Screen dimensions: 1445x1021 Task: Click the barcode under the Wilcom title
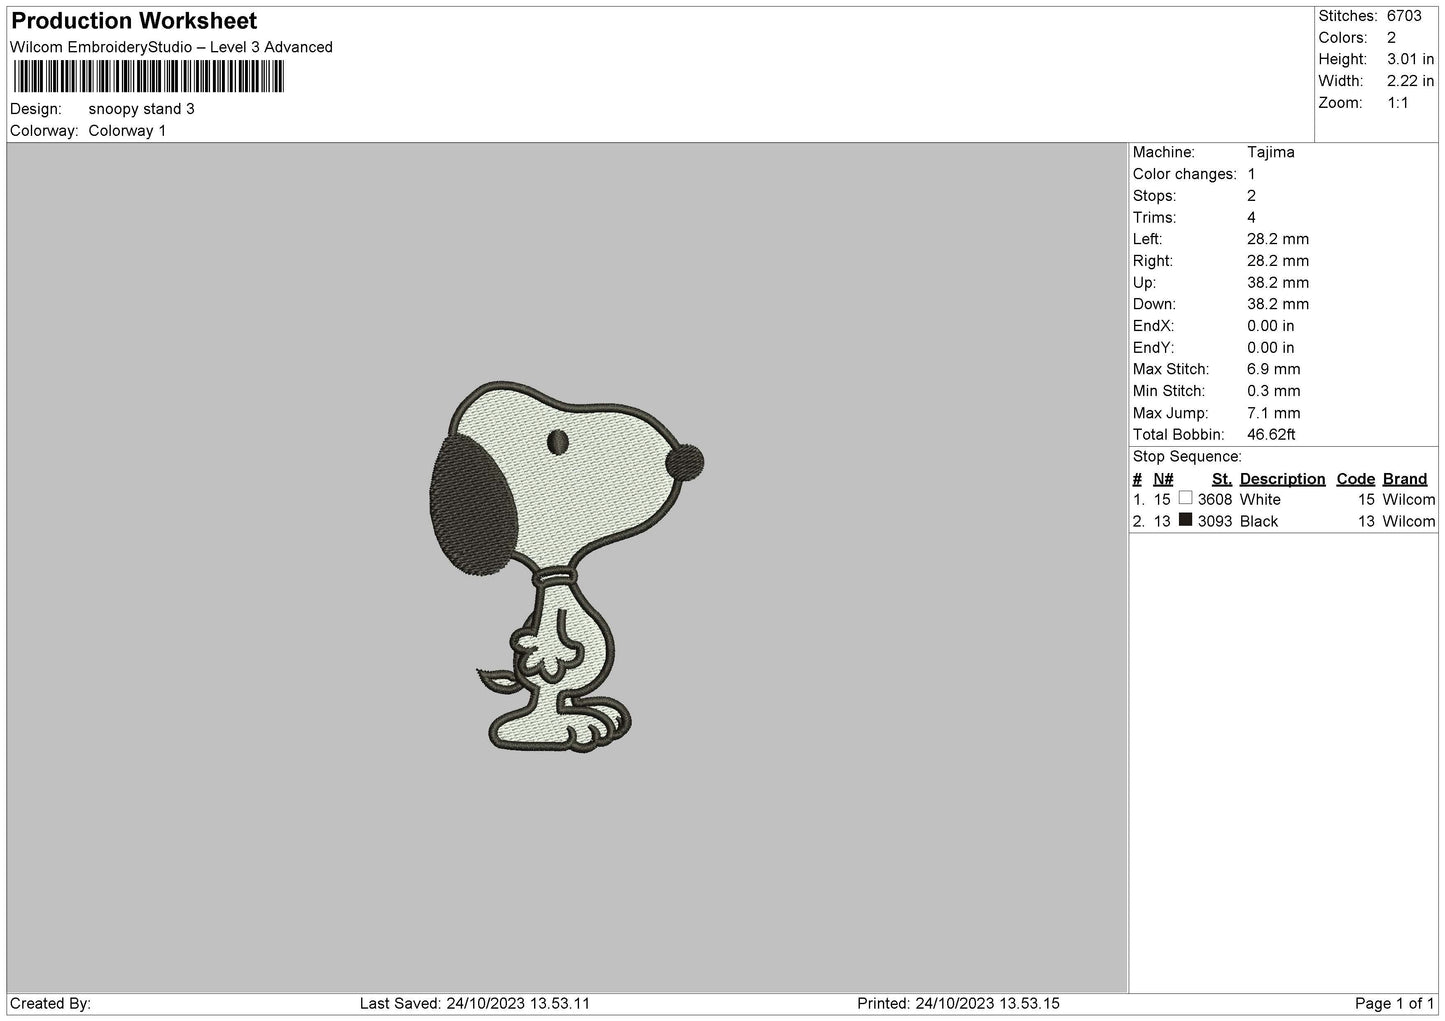(149, 77)
